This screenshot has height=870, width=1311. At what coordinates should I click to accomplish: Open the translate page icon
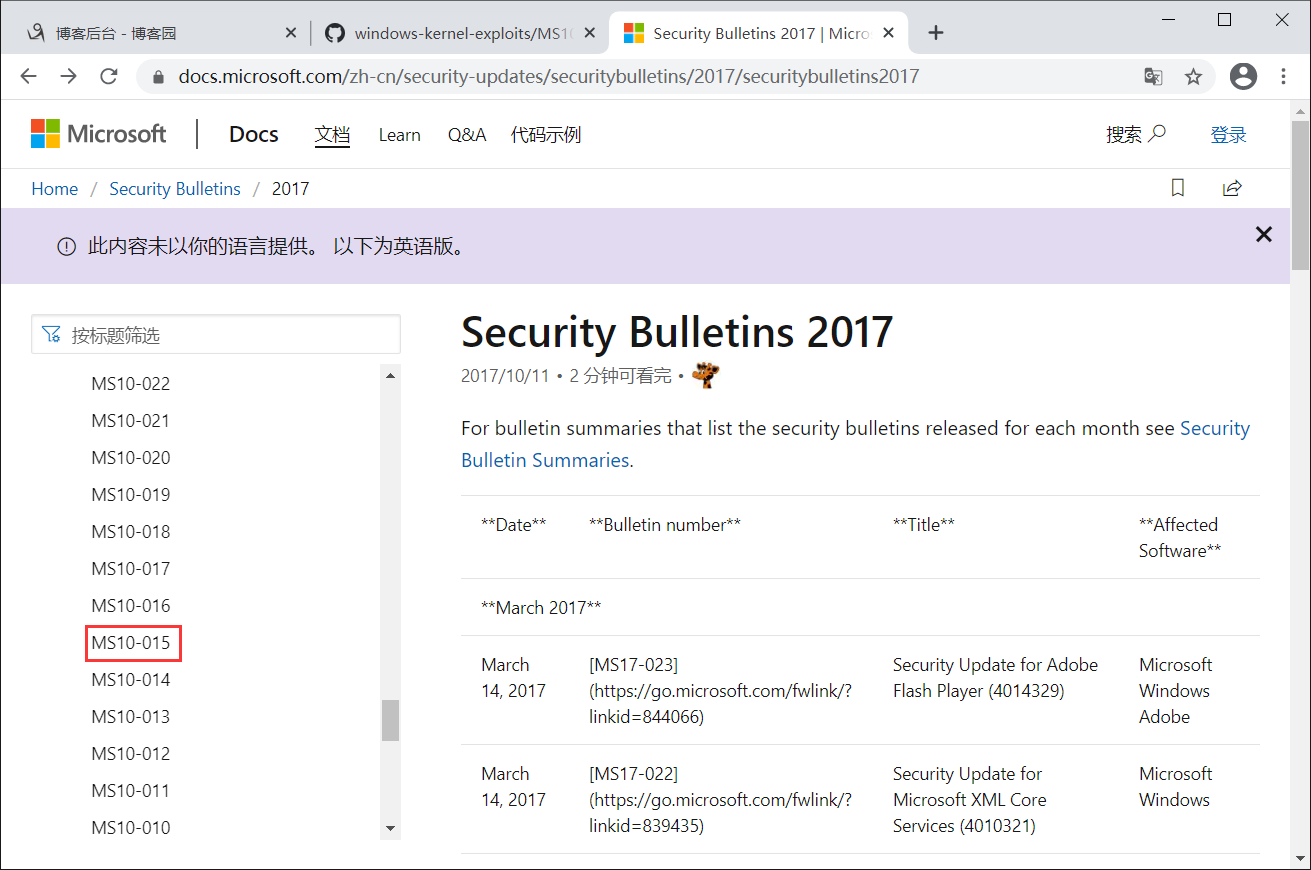[1153, 76]
